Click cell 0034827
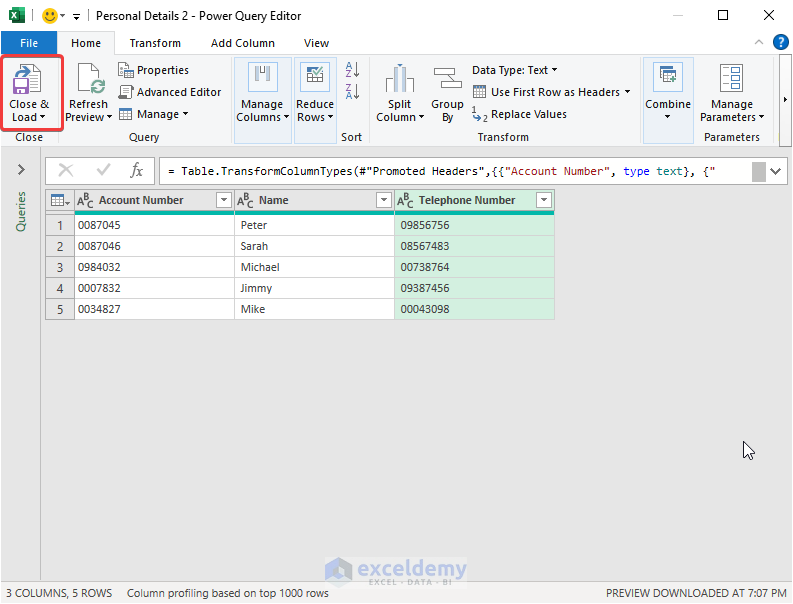Image resolution: width=793 pixels, height=604 pixels. 154,310
